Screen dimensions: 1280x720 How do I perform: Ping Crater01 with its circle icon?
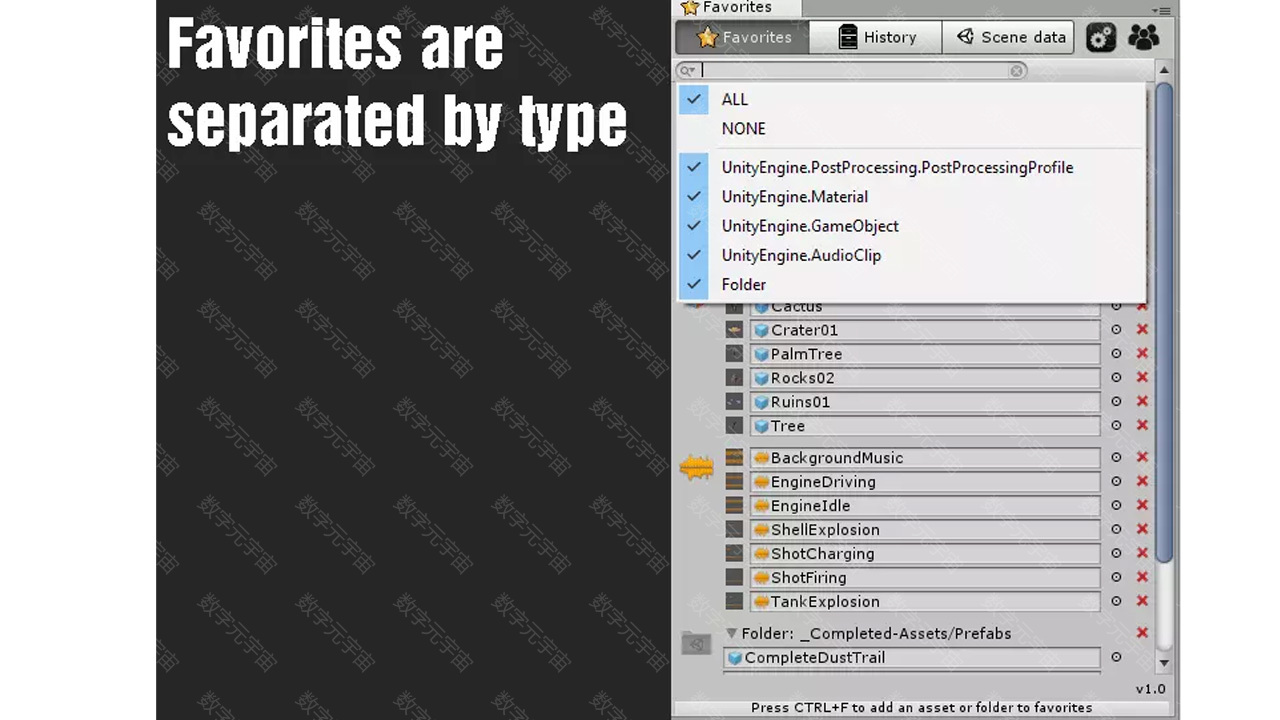1116,330
